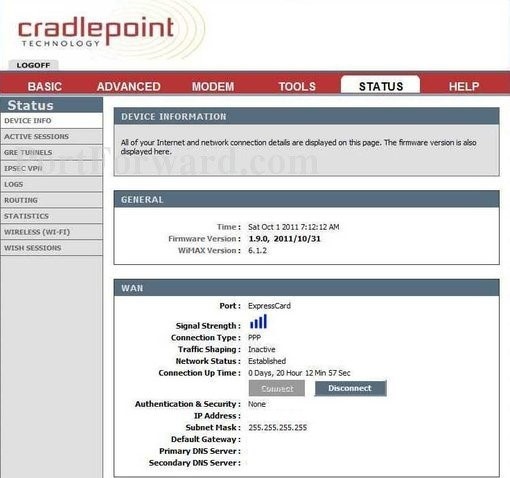Image resolution: width=510 pixels, height=478 pixels.
Task: Open WIRELESS (WI-FI) status page
Action: tap(51, 232)
